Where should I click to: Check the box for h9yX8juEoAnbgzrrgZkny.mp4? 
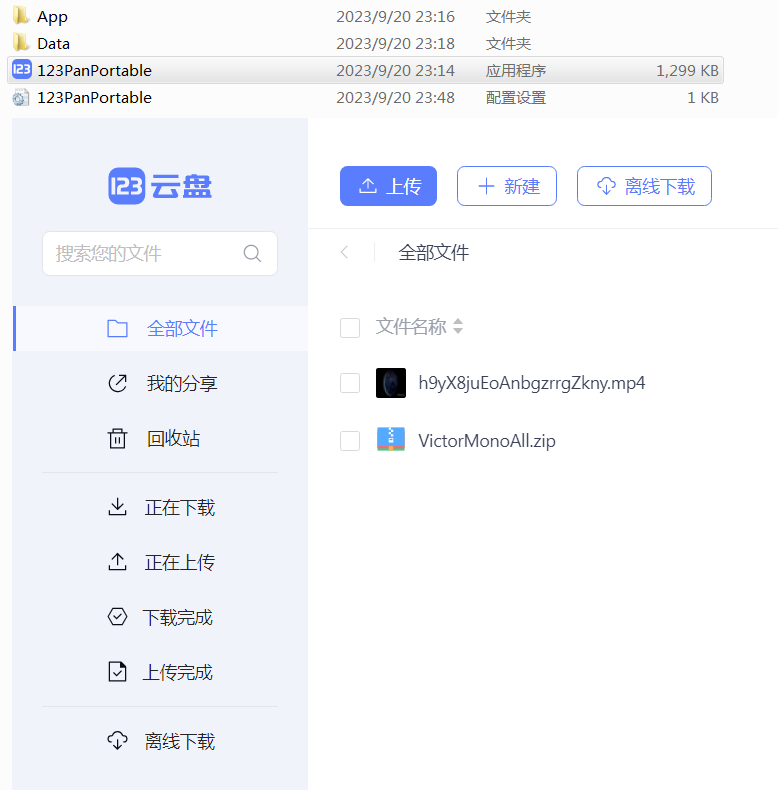[350, 383]
